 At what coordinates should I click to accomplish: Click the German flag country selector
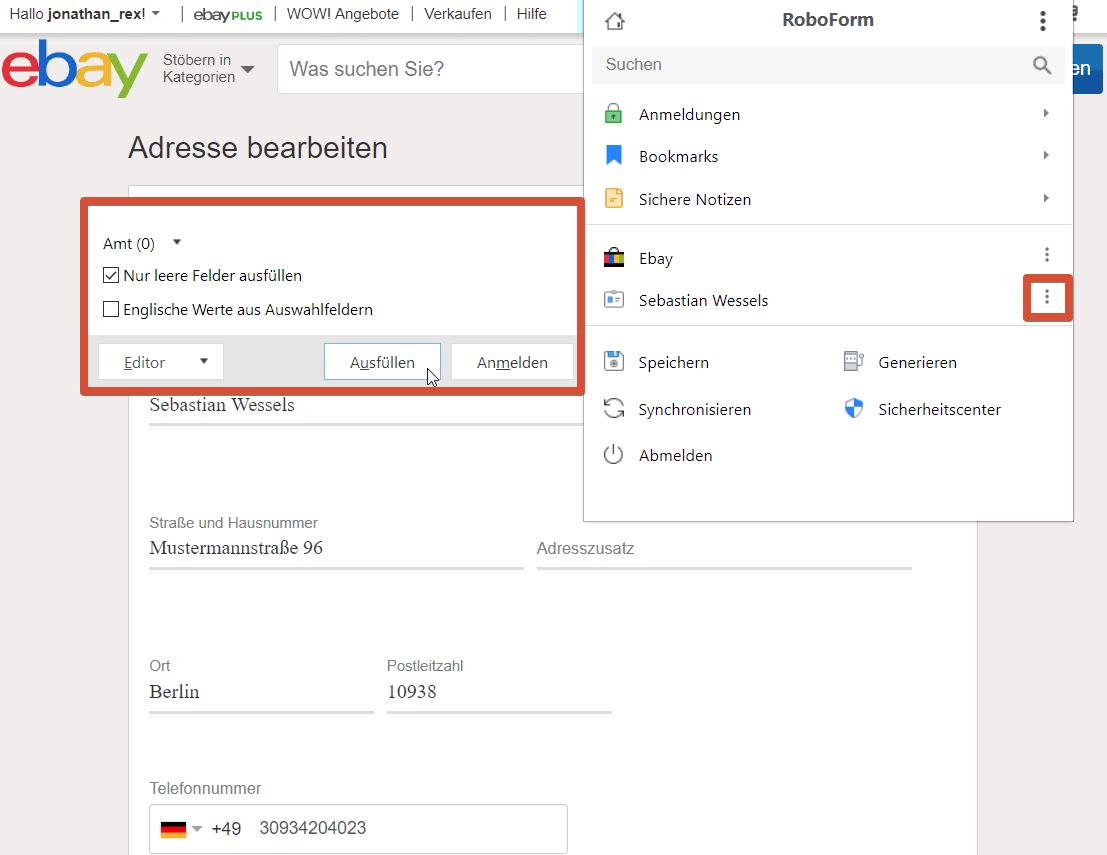173,828
